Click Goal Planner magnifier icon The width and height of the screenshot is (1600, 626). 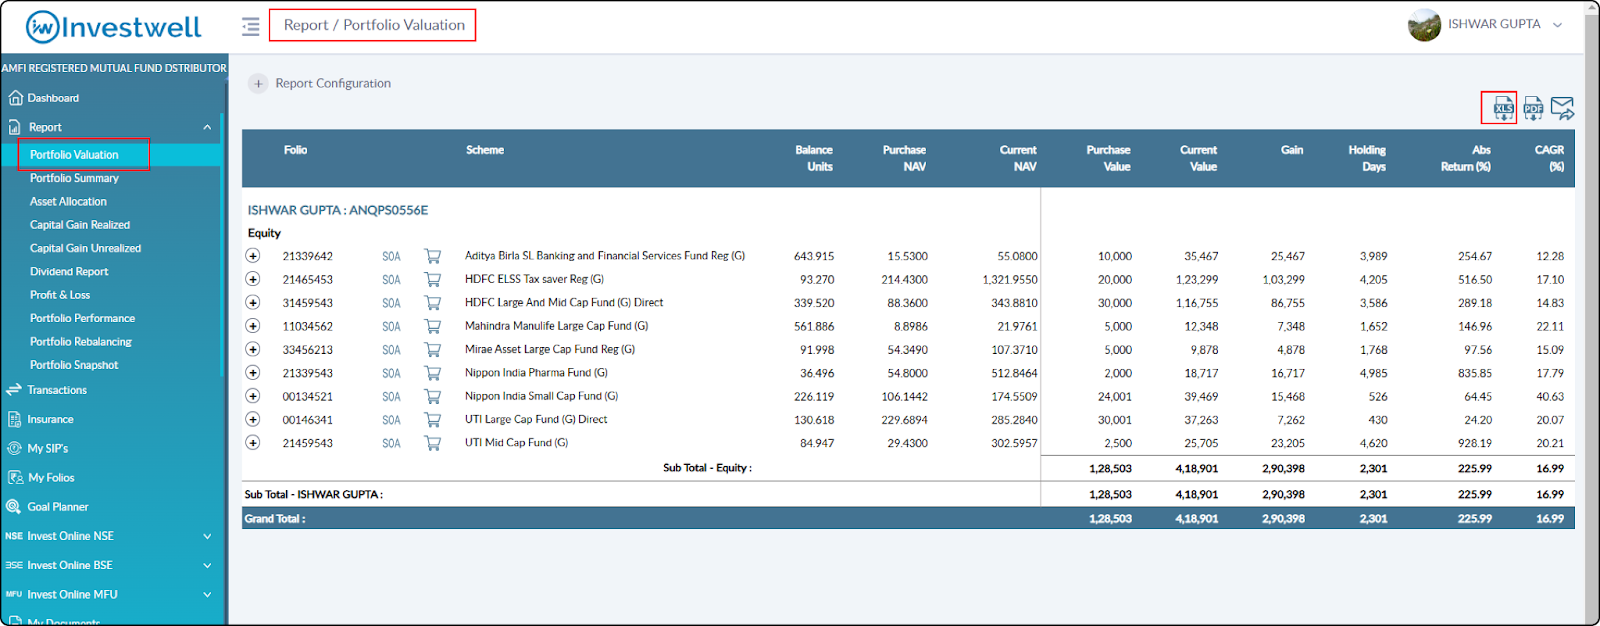pyautogui.click(x=14, y=507)
